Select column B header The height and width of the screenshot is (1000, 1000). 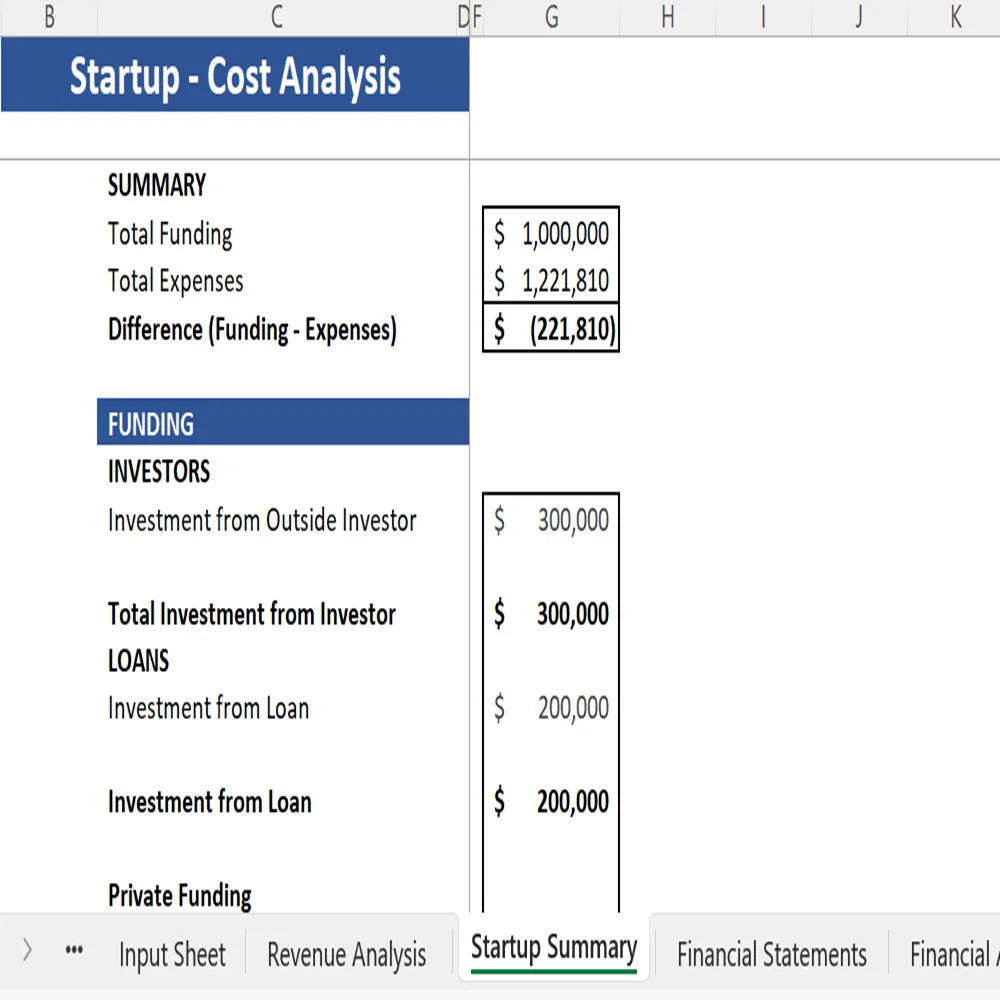tap(49, 17)
